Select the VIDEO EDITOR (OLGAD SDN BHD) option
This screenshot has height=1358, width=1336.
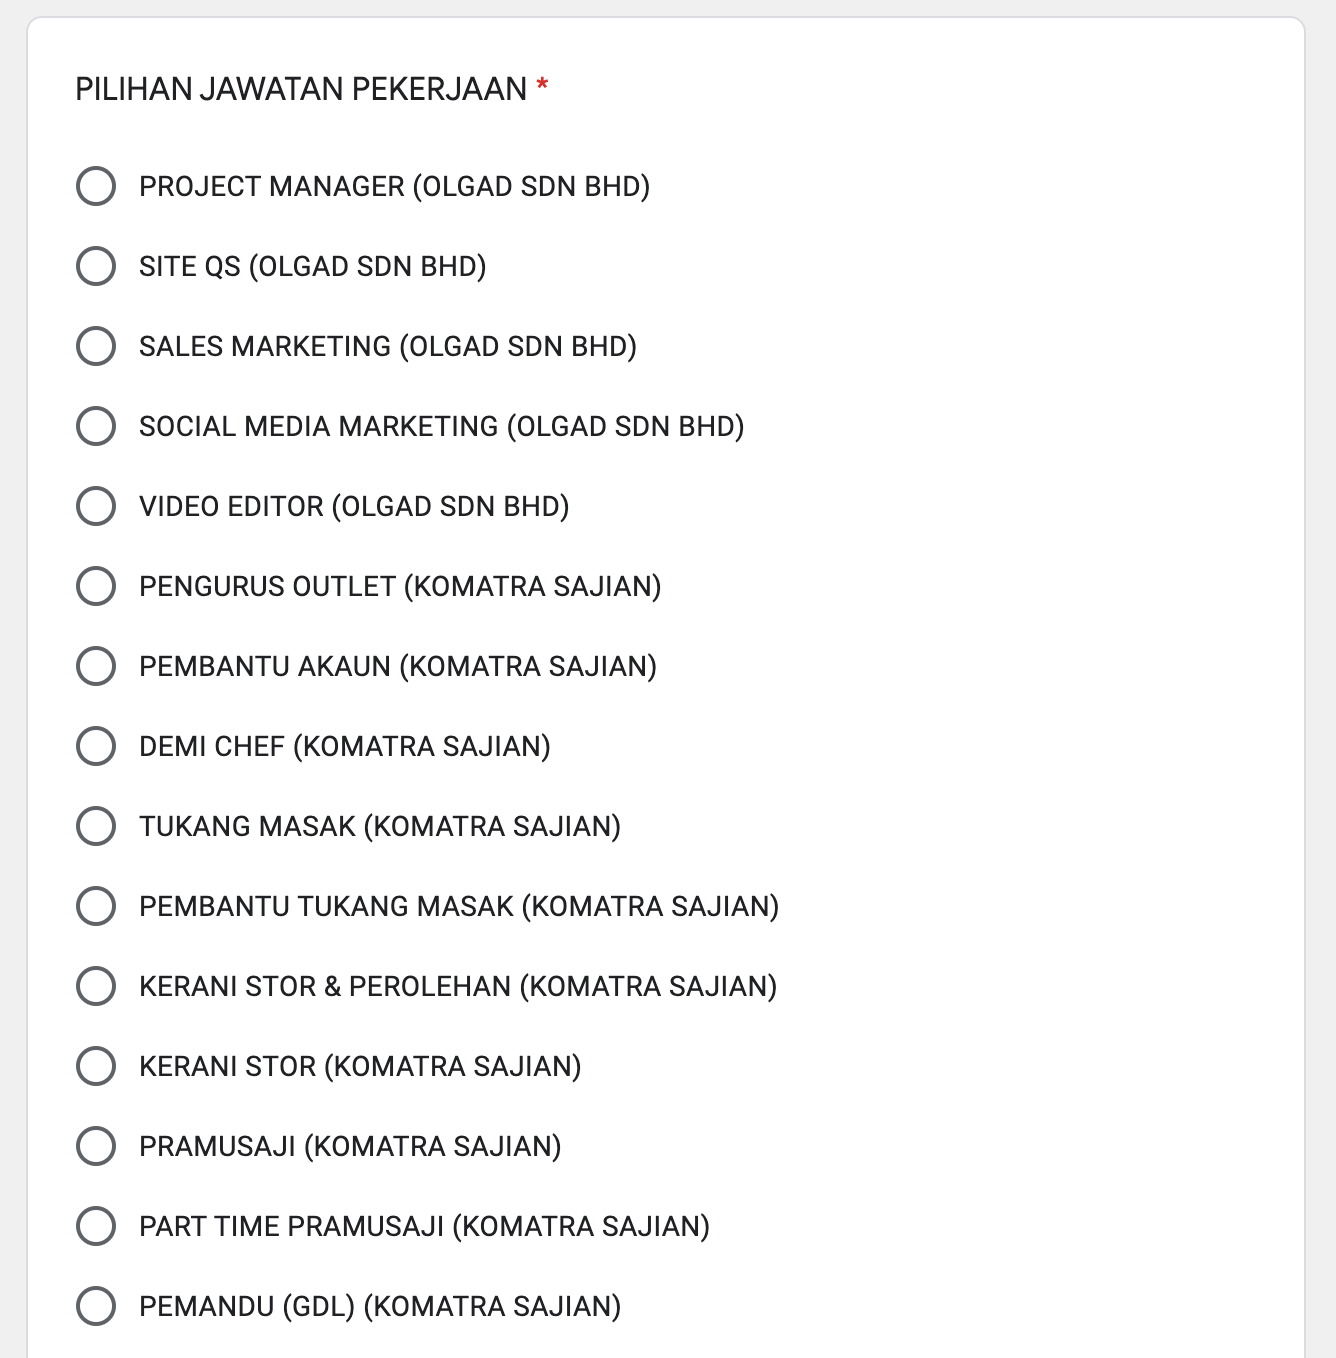point(95,507)
